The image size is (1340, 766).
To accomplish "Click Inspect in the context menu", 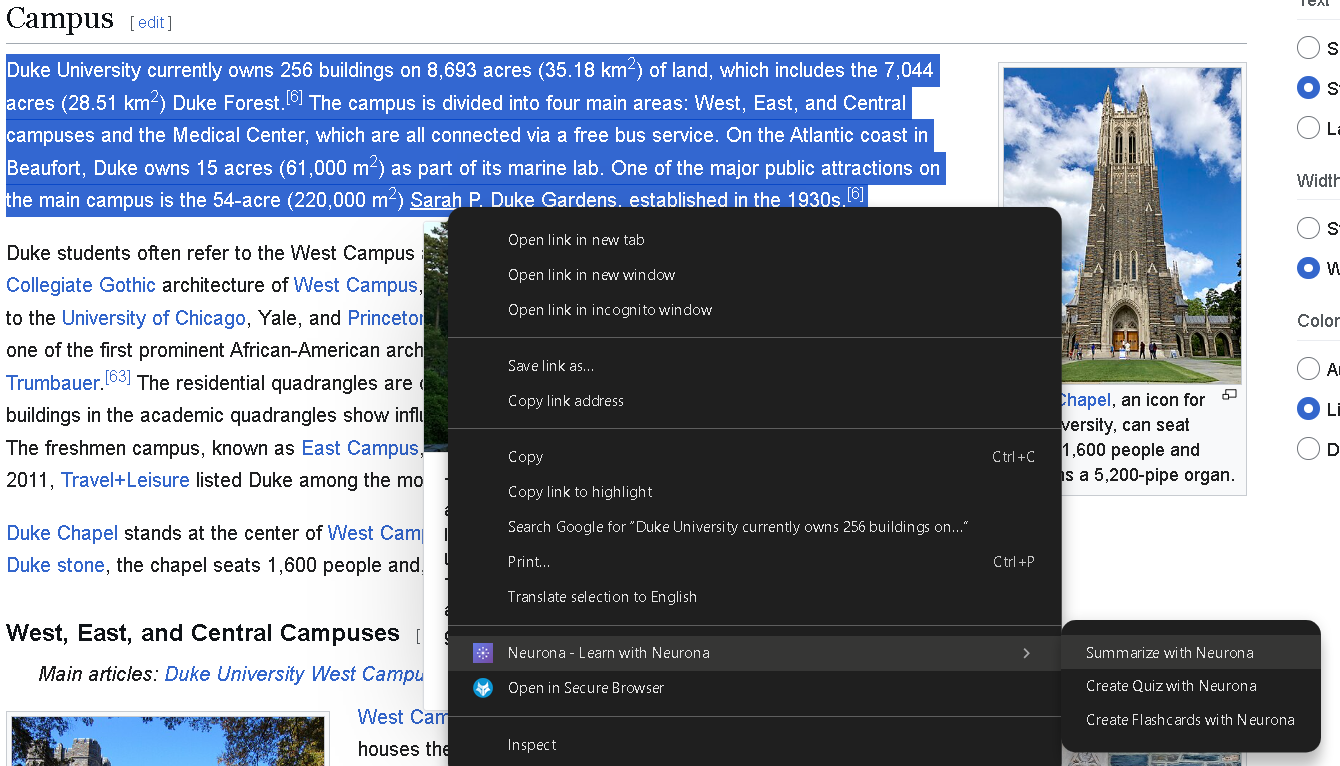I will (x=754, y=745).
